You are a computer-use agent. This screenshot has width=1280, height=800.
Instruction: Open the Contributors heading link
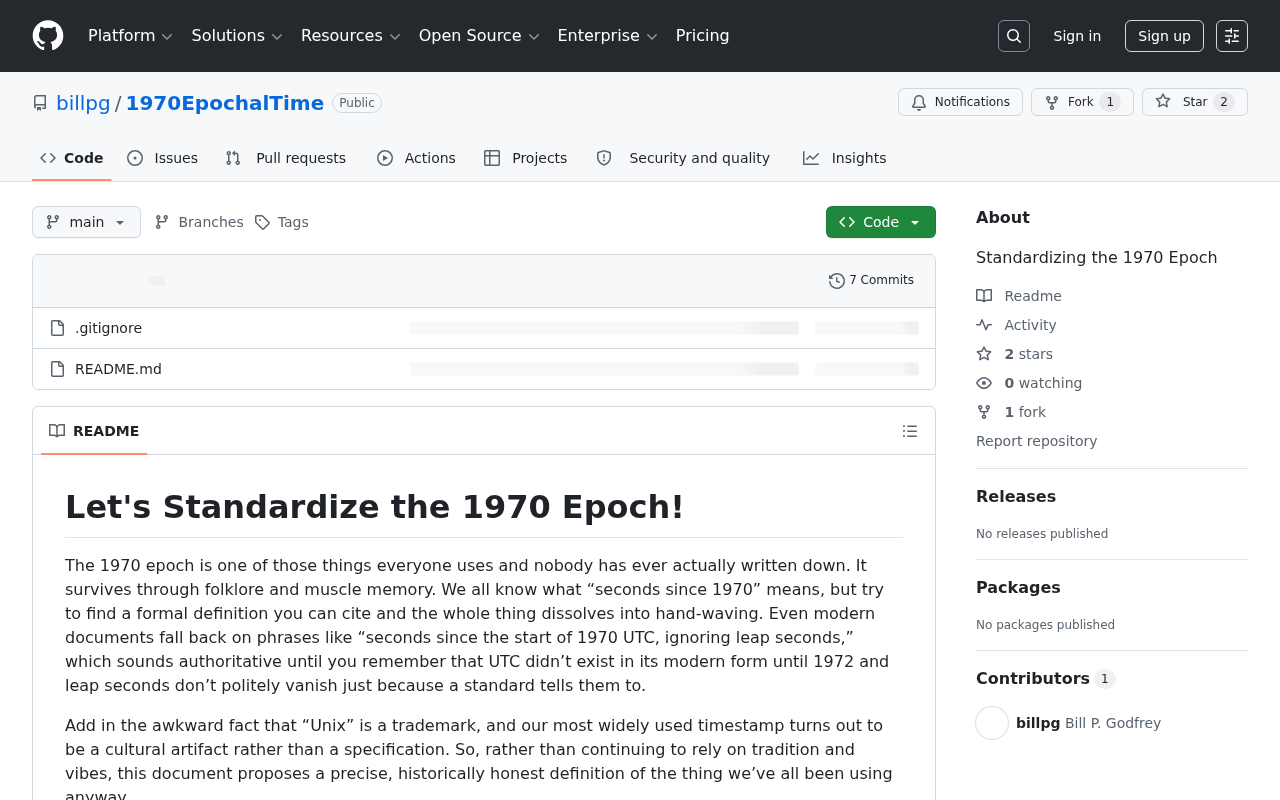coord(1045,679)
